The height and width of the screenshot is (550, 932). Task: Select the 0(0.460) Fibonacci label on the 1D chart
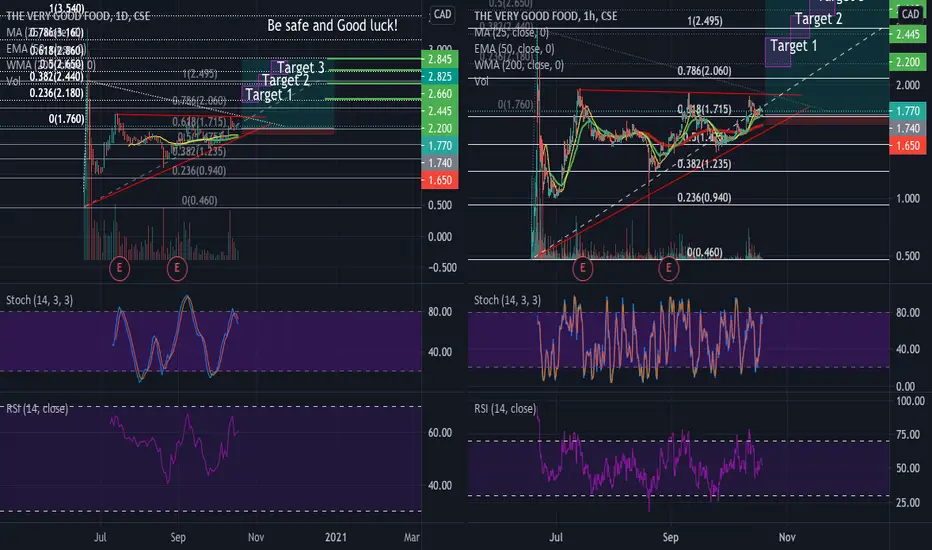(199, 200)
